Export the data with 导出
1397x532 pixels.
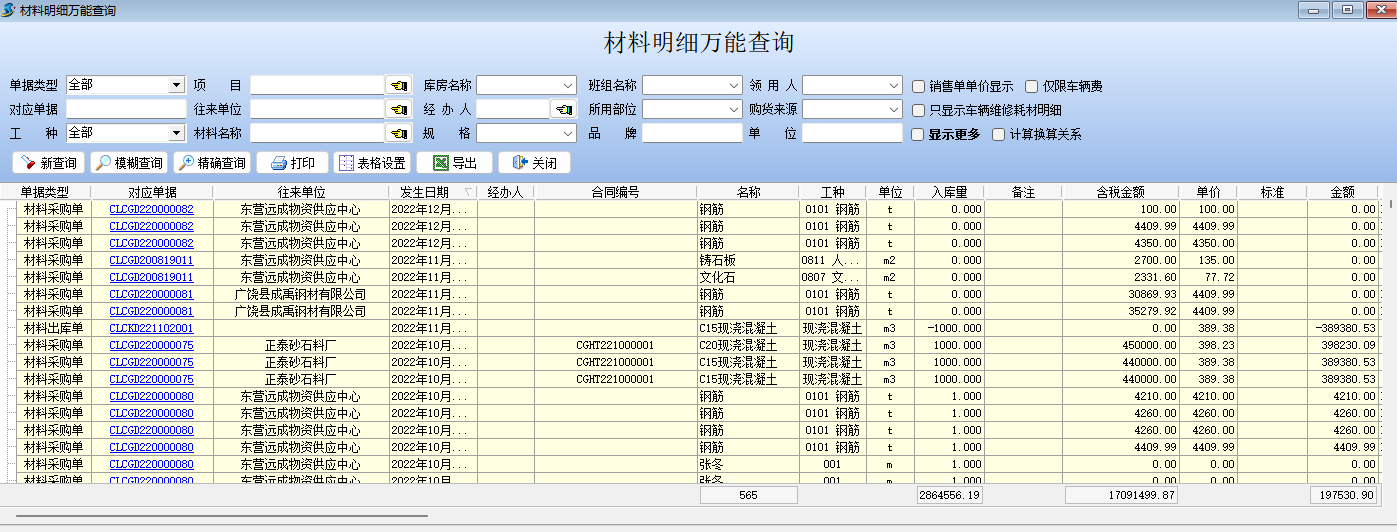coord(453,163)
